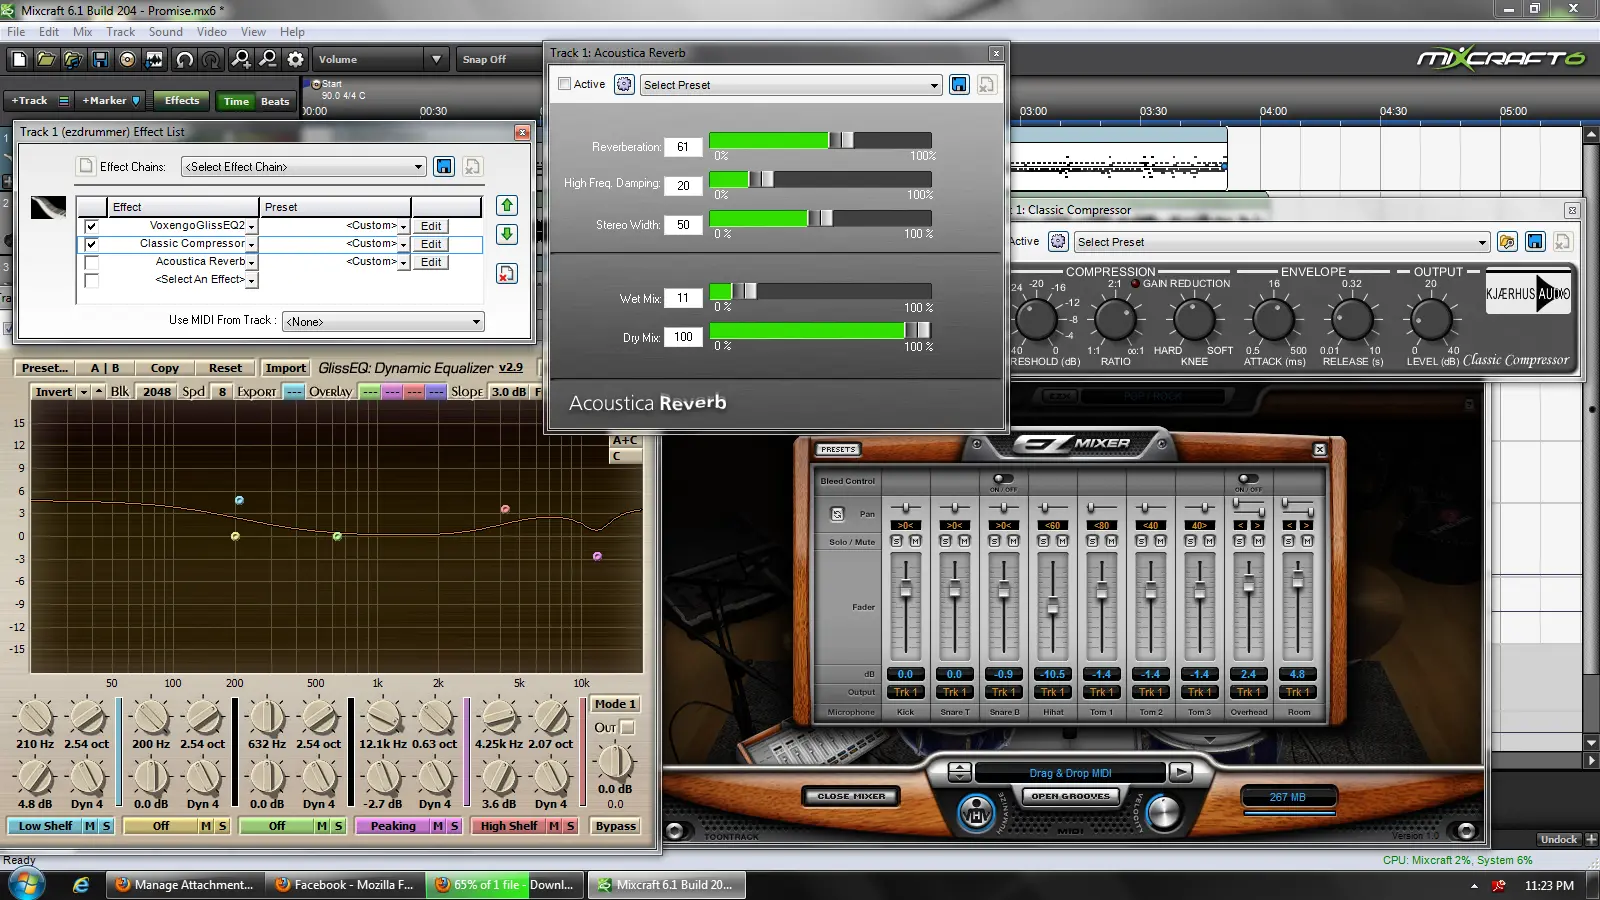Viewport: 1600px width, 900px height.
Task: Click the pan reset icon in EZ Mixer
Action: pos(837,514)
